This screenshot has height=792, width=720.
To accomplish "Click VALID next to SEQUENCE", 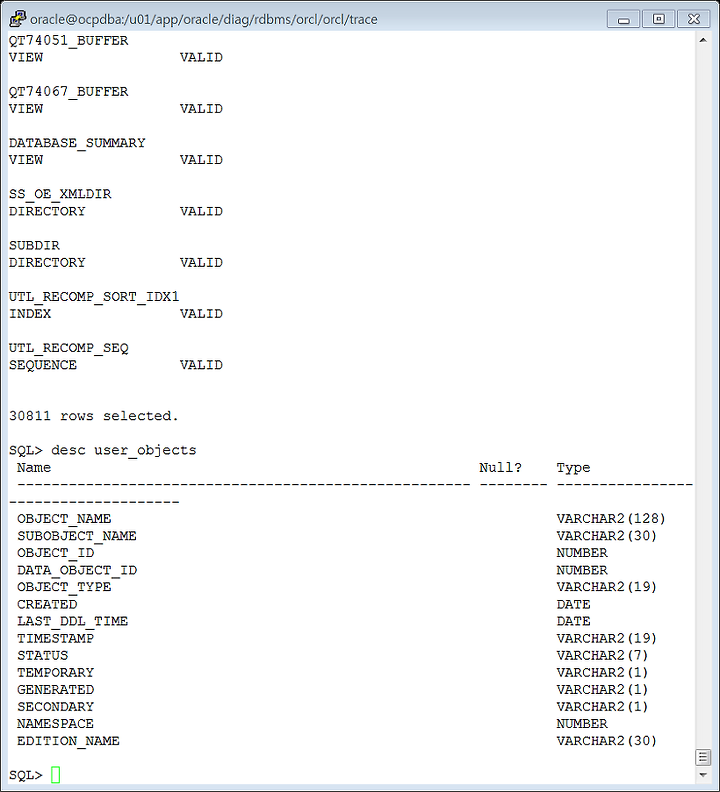I will [201, 365].
